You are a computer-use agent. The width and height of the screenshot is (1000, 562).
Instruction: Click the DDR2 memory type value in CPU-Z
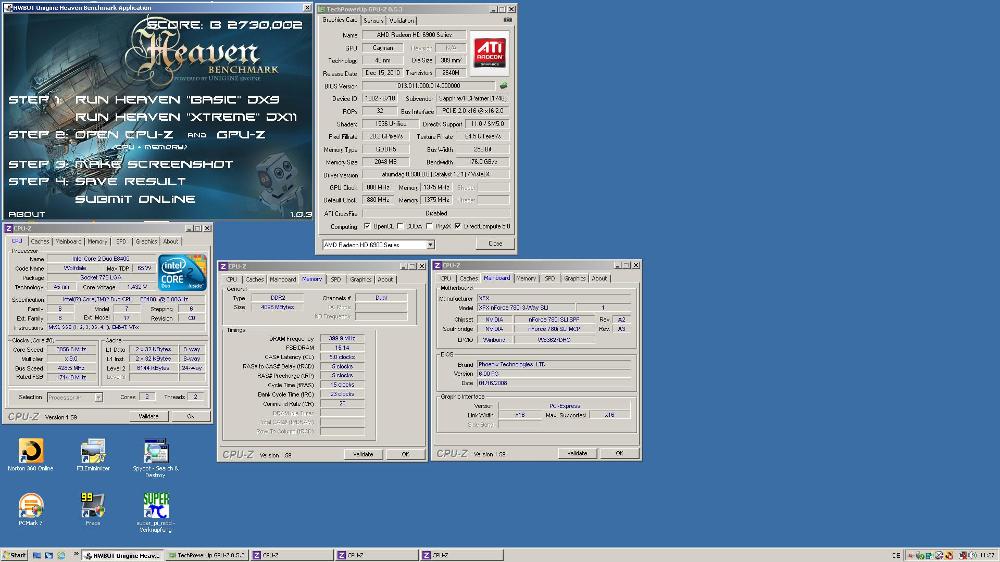coord(277,298)
